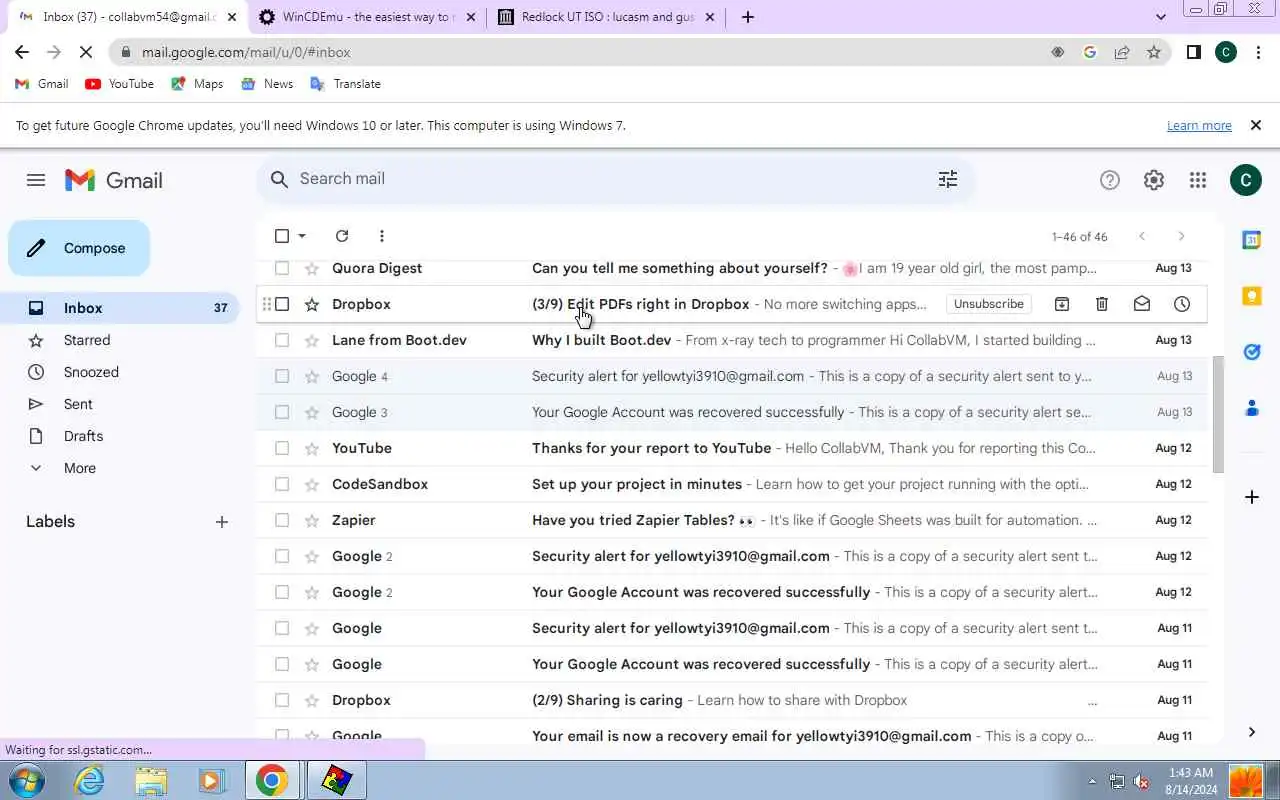The height and width of the screenshot is (800, 1280).
Task: Star the CodeSandbox email
Action: click(x=312, y=484)
